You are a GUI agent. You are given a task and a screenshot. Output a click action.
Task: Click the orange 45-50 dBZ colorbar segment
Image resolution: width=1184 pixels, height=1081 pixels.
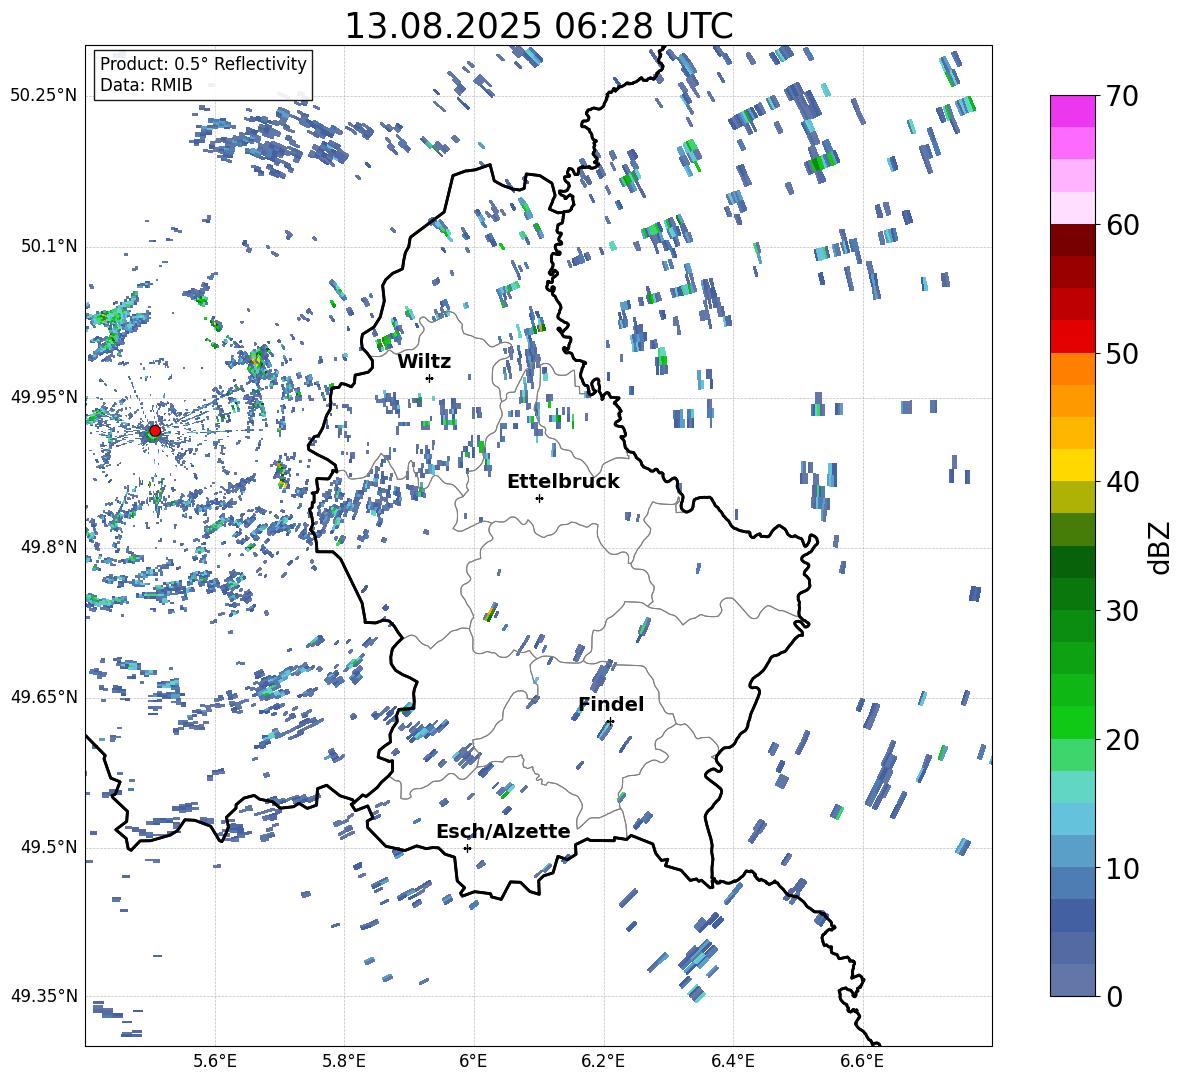pyautogui.click(x=1072, y=368)
